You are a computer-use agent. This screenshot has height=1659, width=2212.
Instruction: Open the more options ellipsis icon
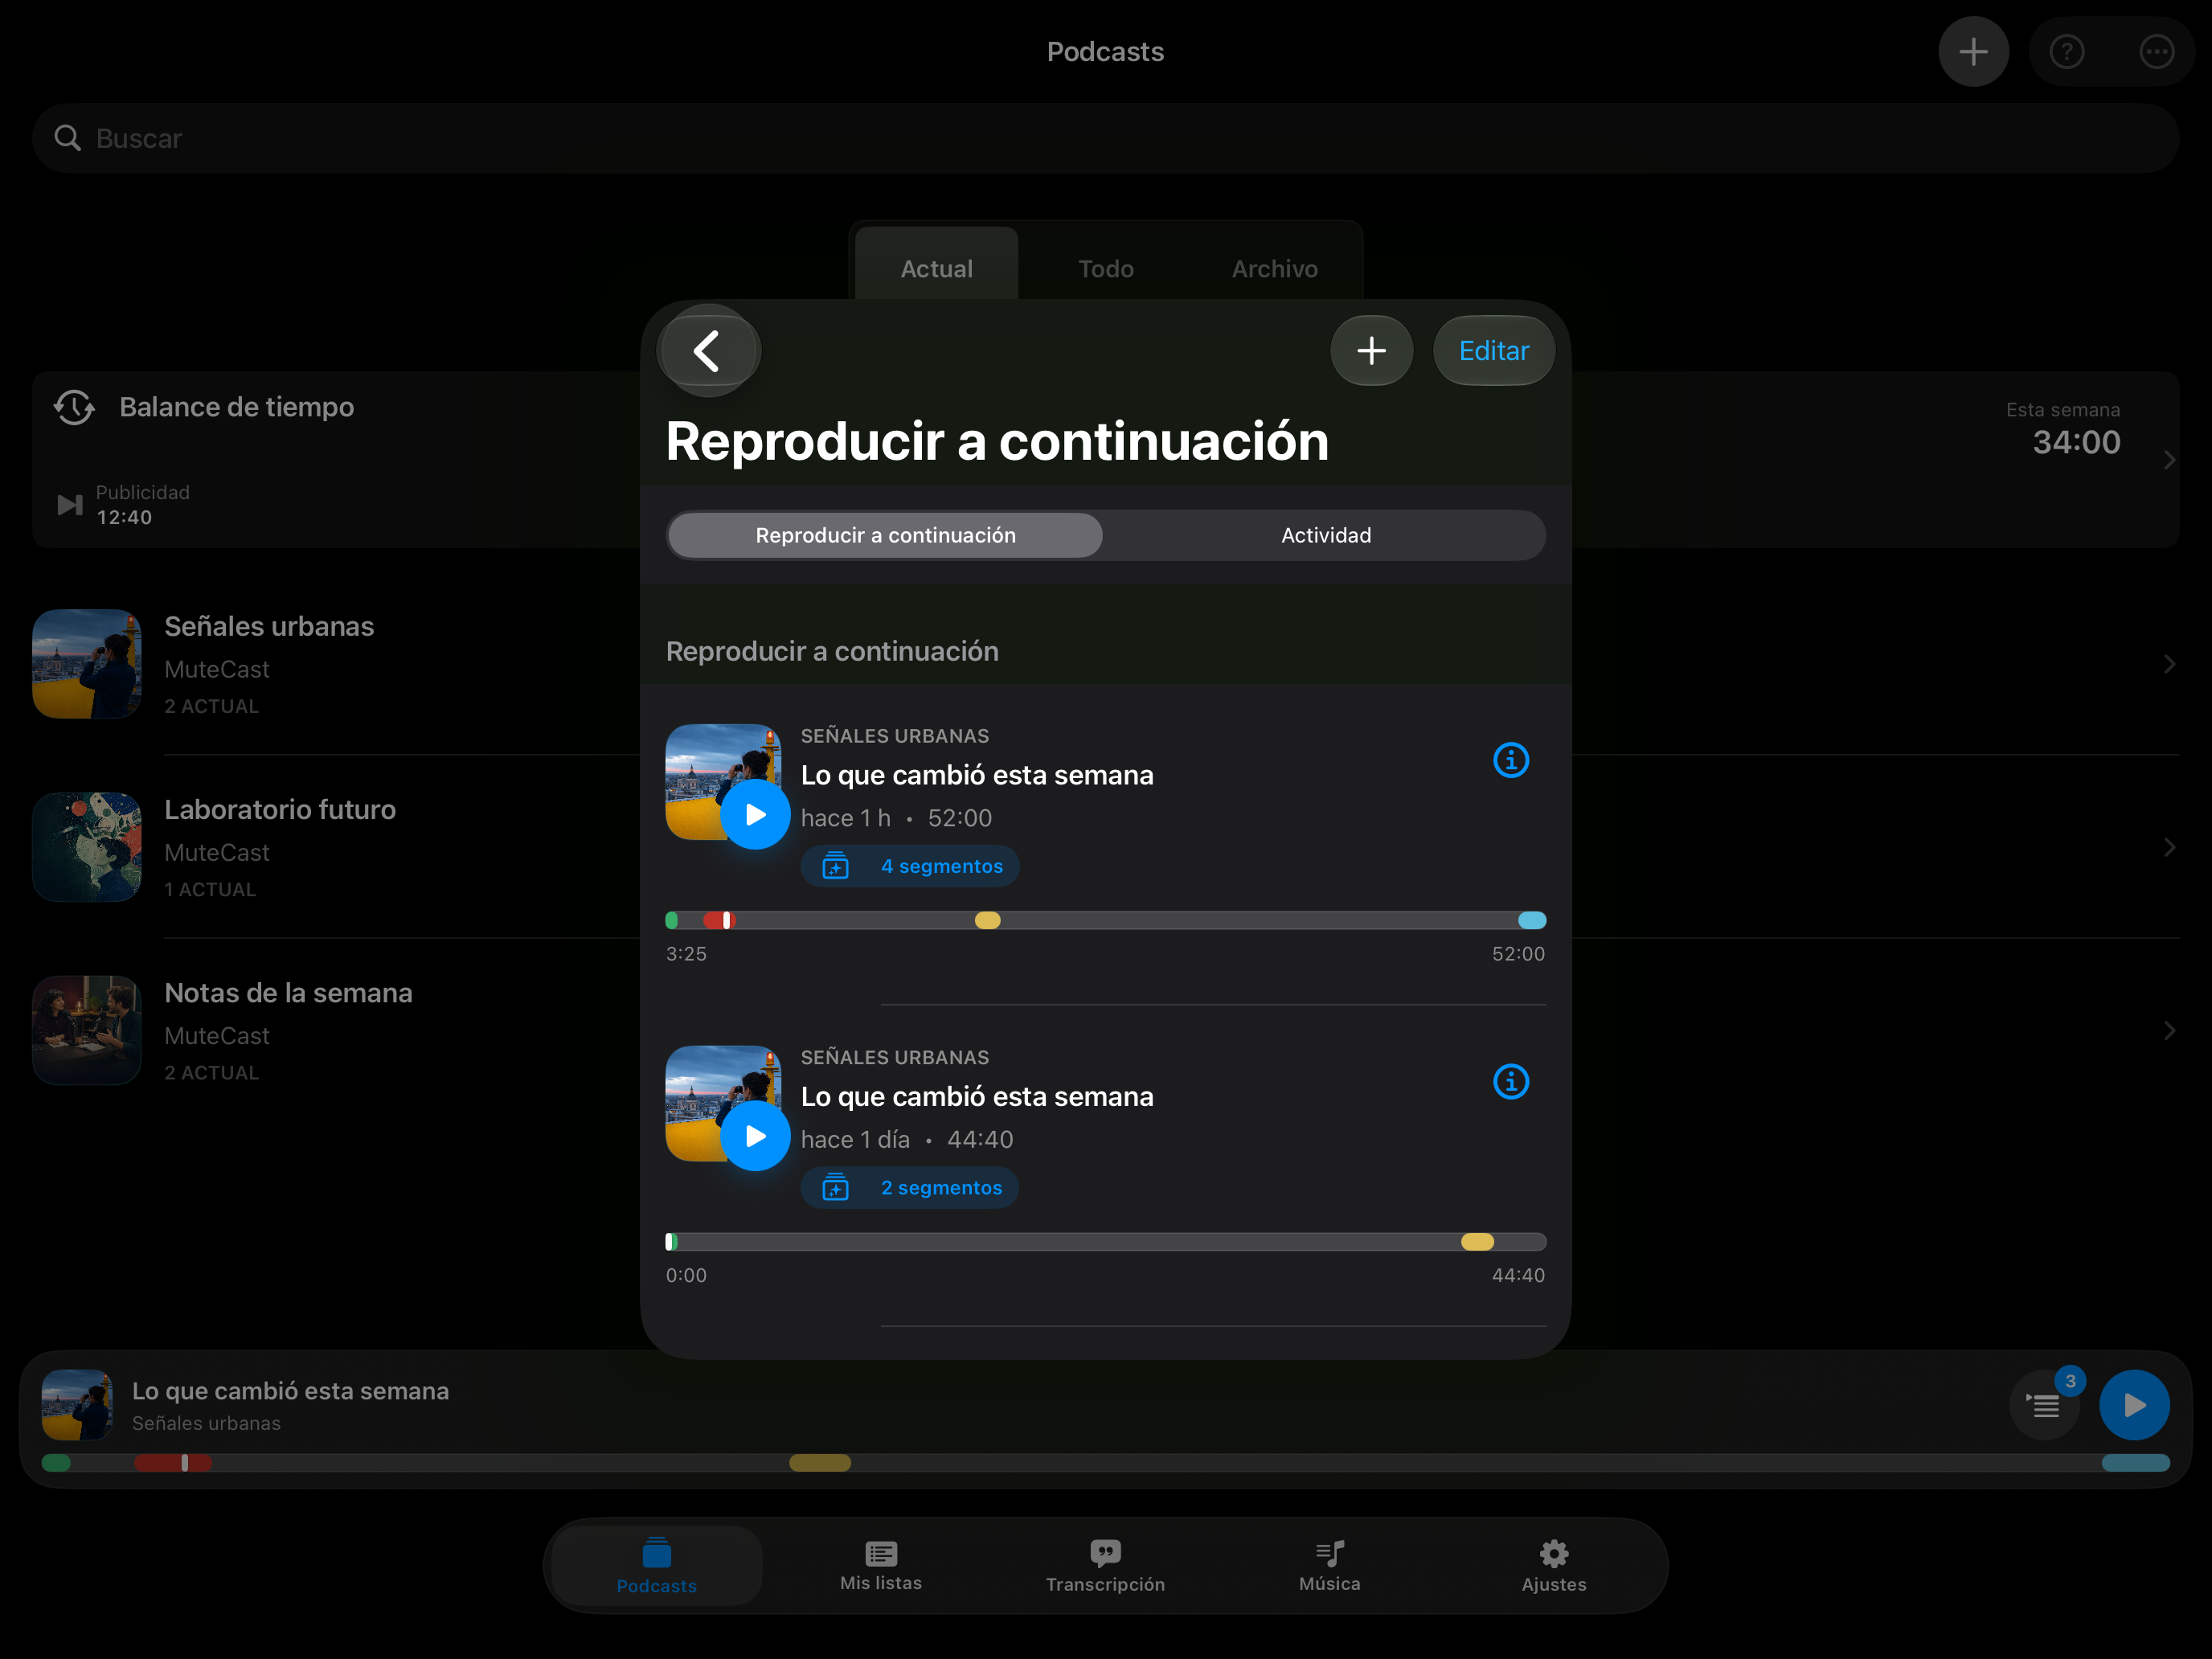click(2156, 52)
